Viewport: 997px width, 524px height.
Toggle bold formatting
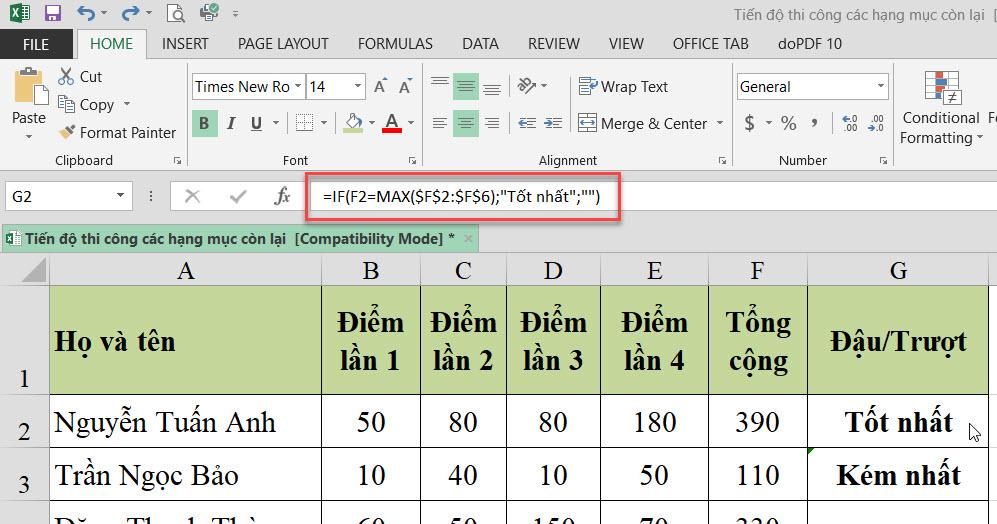click(205, 123)
